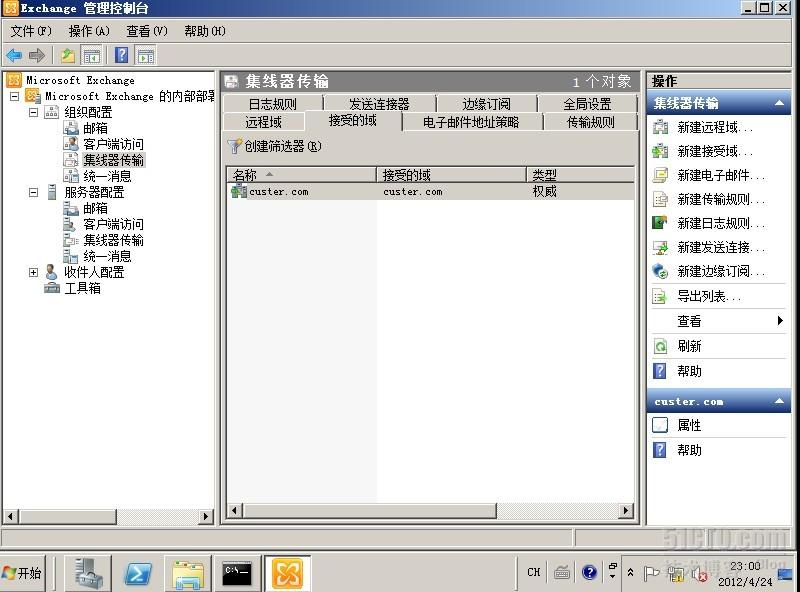
Task: Switch to the 发送连接器 tab
Action: tap(379, 104)
